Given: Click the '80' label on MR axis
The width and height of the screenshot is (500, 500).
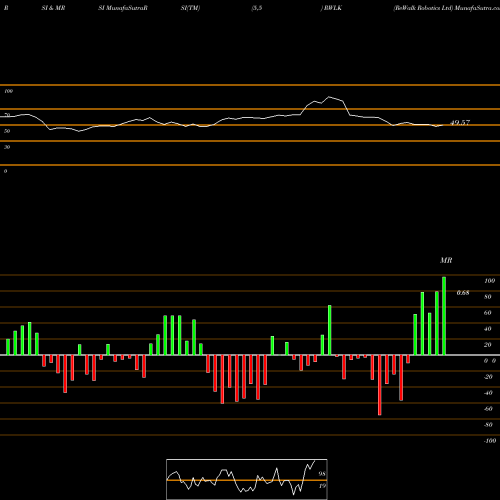Looking at the screenshot, I should [488, 297].
